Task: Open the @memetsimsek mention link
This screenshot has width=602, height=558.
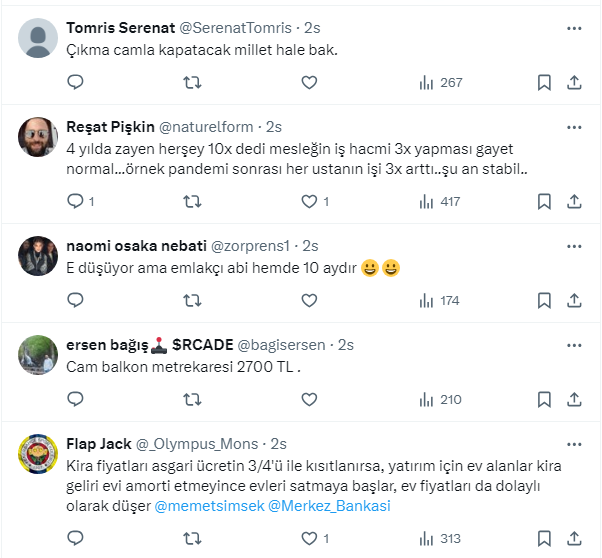Action: (x=208, y=506)
